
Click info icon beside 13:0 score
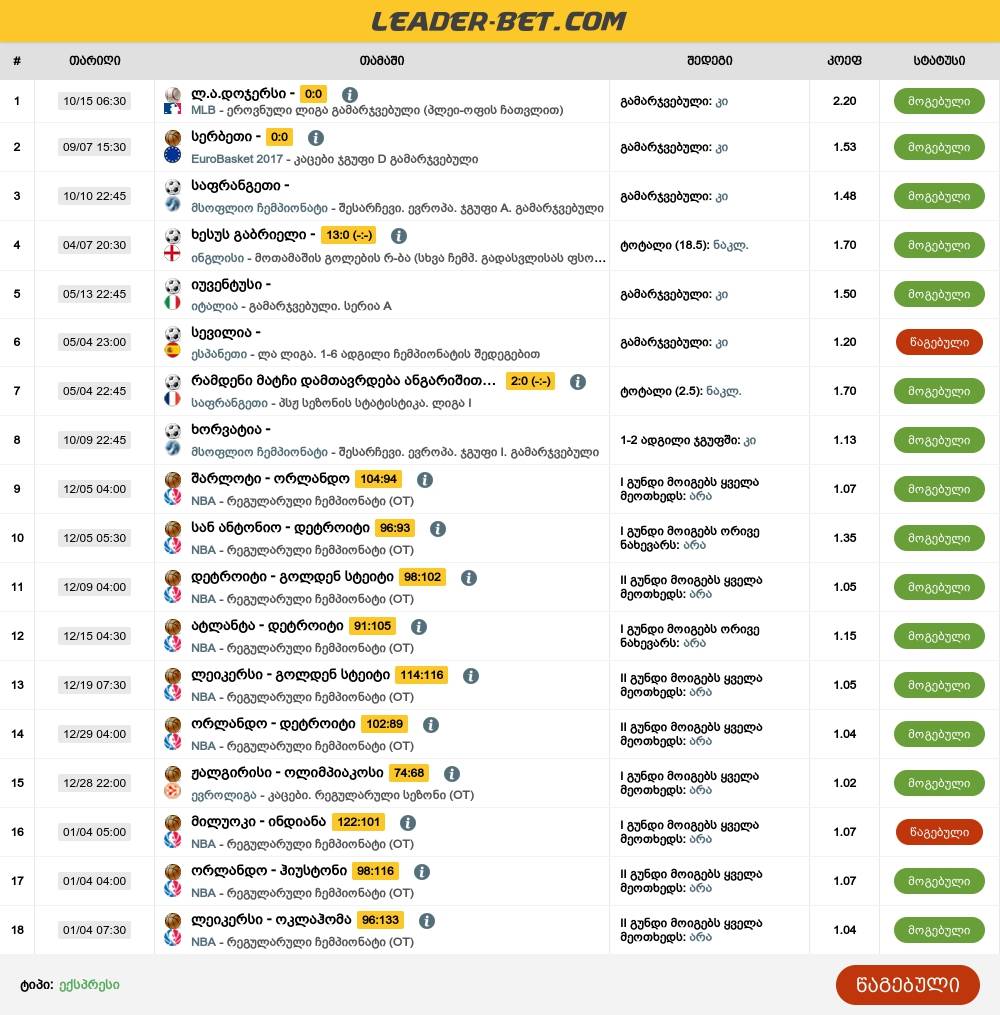pyautogui.click(x=399, y=236)
